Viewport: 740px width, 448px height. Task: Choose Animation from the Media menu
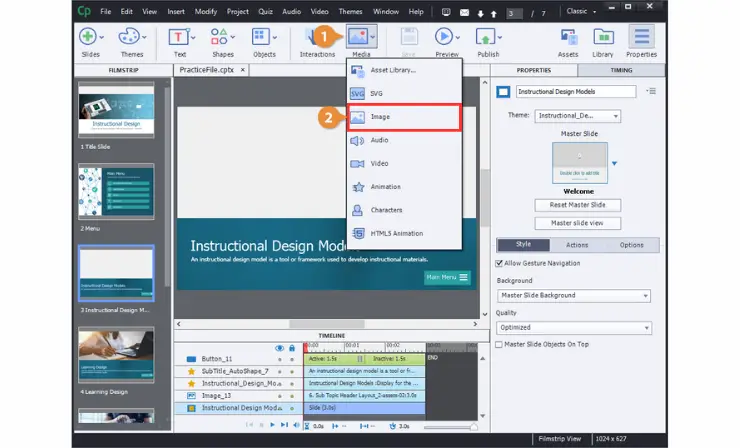[x=404, y=187]
